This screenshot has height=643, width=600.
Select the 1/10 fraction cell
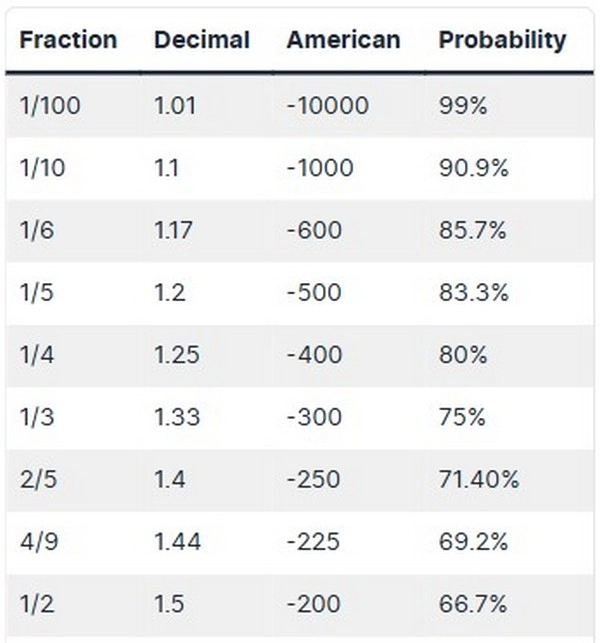click(x=42, y=167)
